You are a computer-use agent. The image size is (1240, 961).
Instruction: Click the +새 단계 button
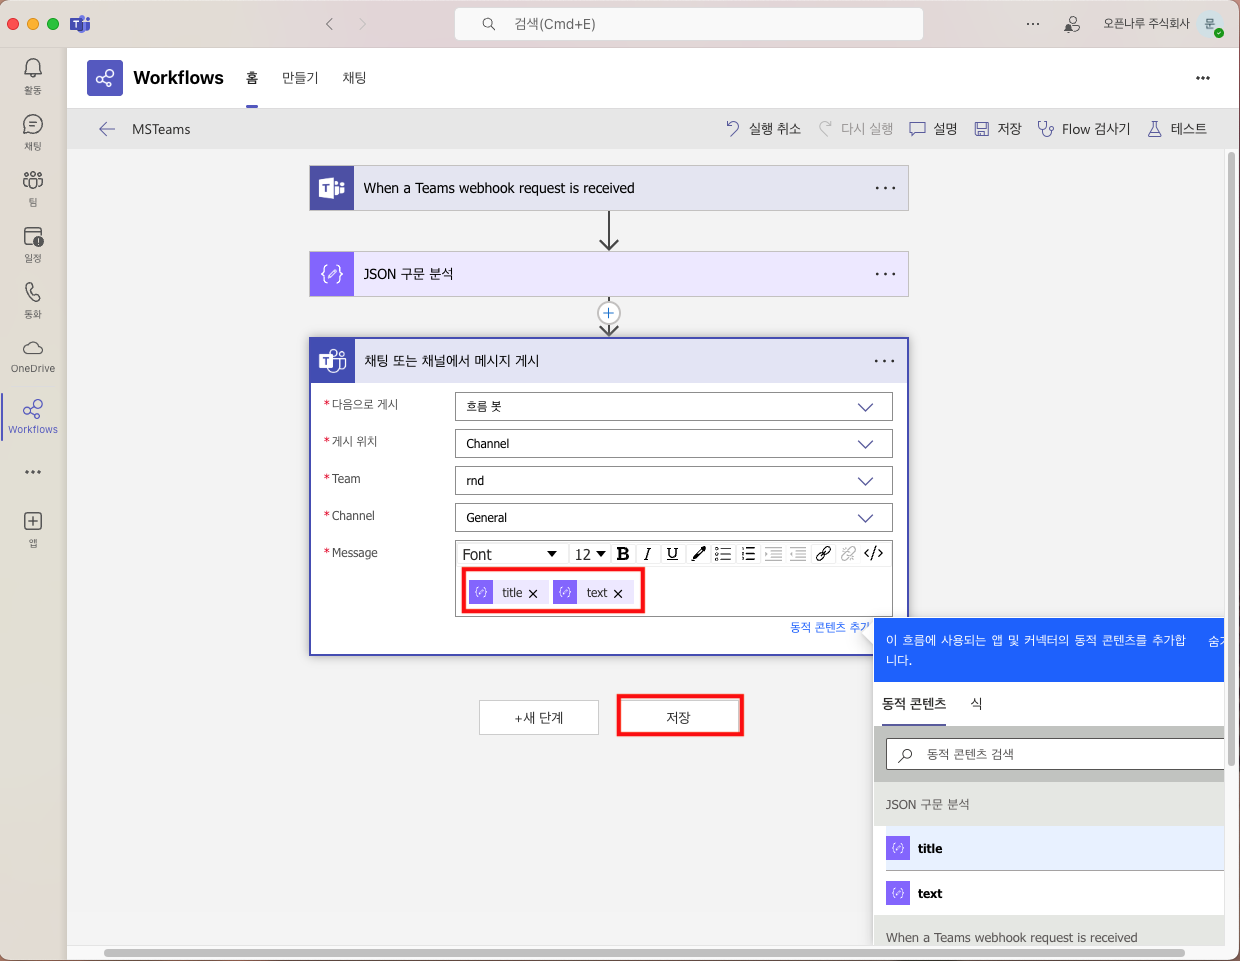[539, 717]
